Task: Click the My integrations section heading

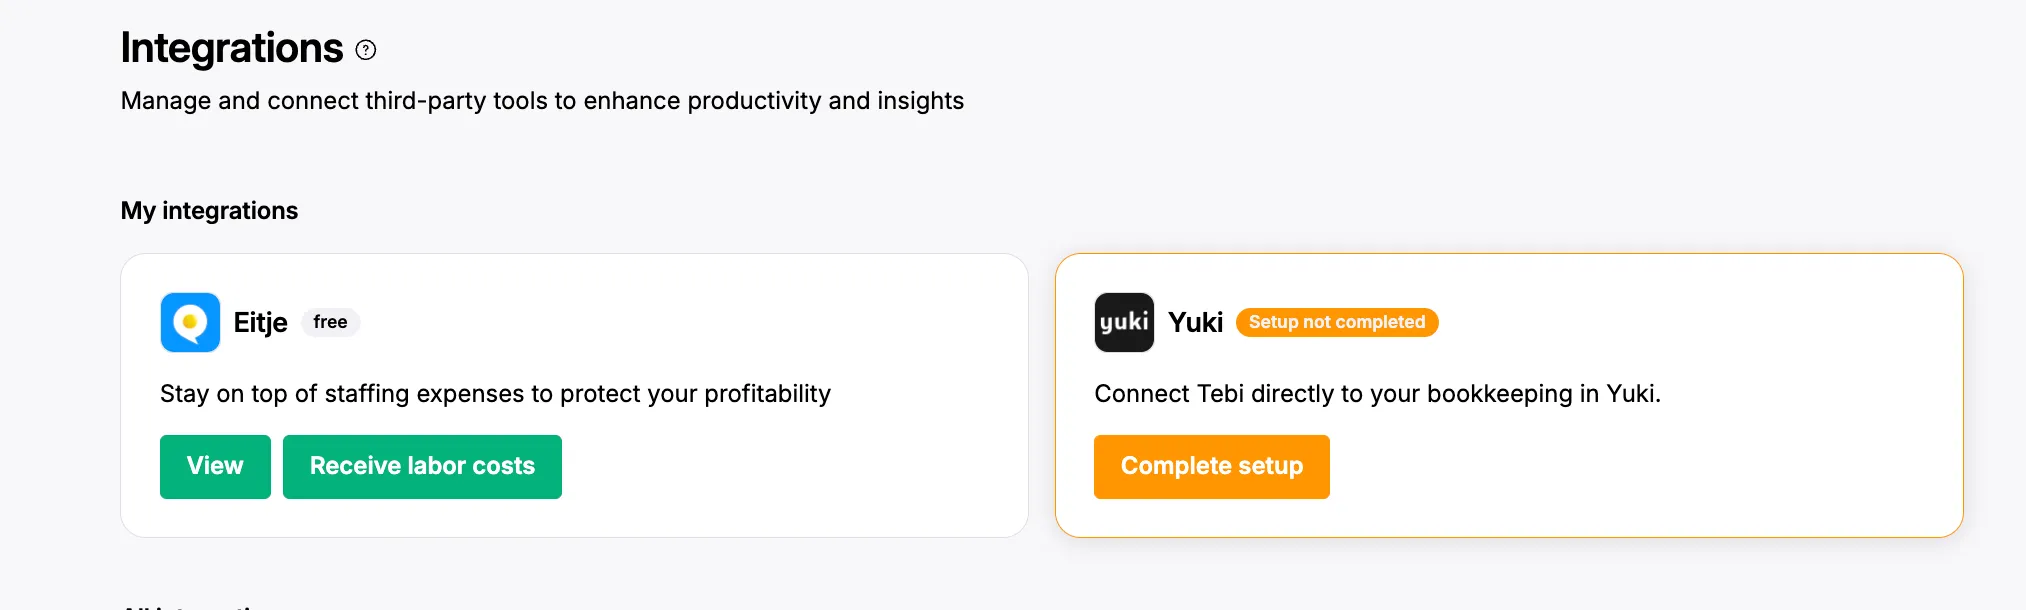Action: tap(209, 211)
